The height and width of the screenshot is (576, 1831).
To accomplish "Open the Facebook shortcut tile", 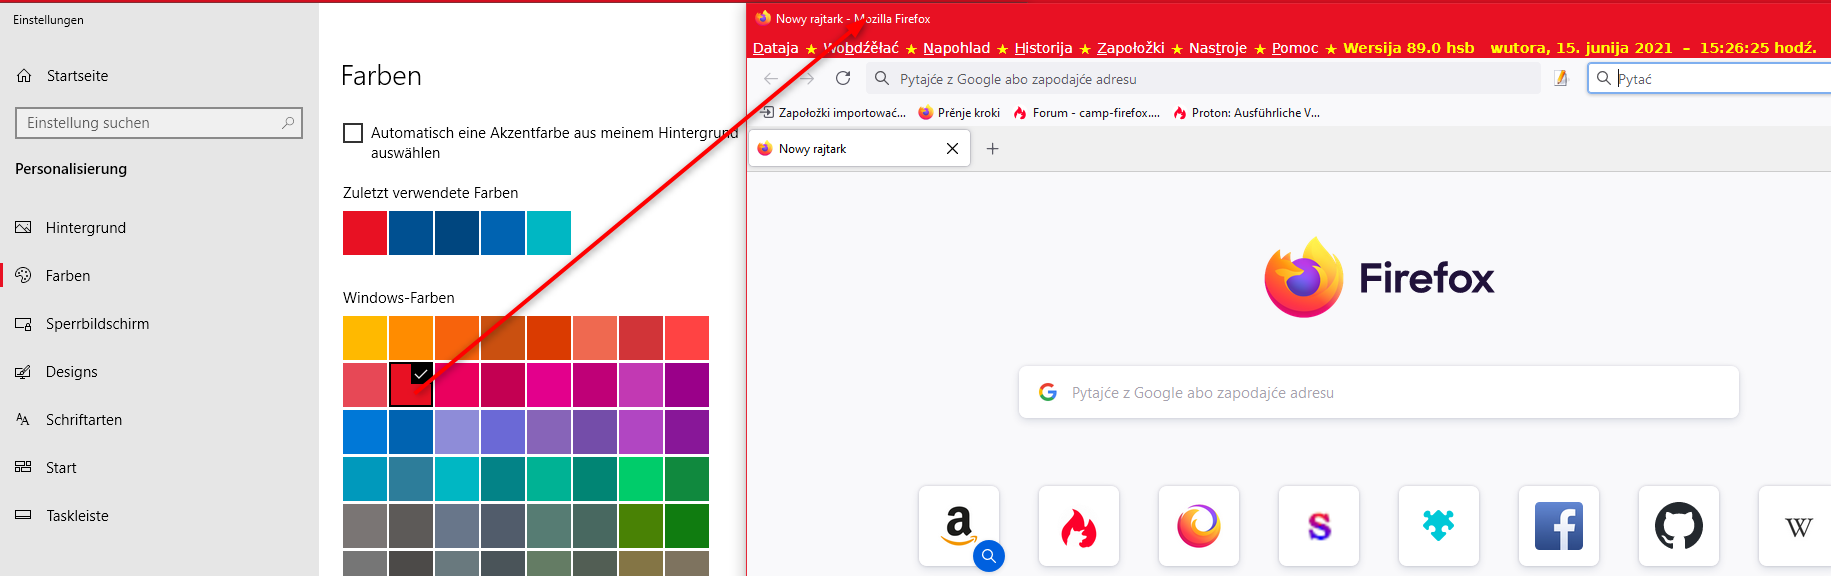I will coord(1559,526).
